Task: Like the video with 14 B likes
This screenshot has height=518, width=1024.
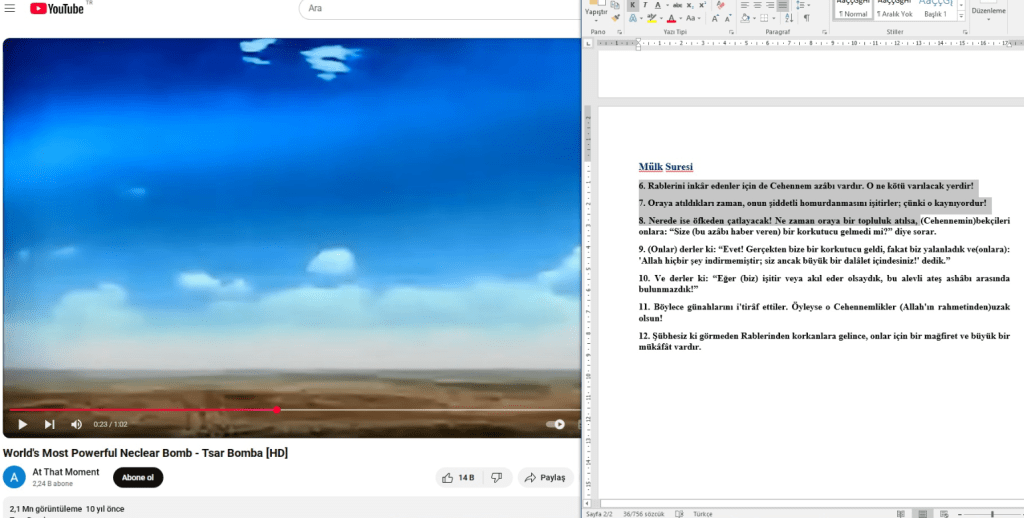Action: pos(458,478)
